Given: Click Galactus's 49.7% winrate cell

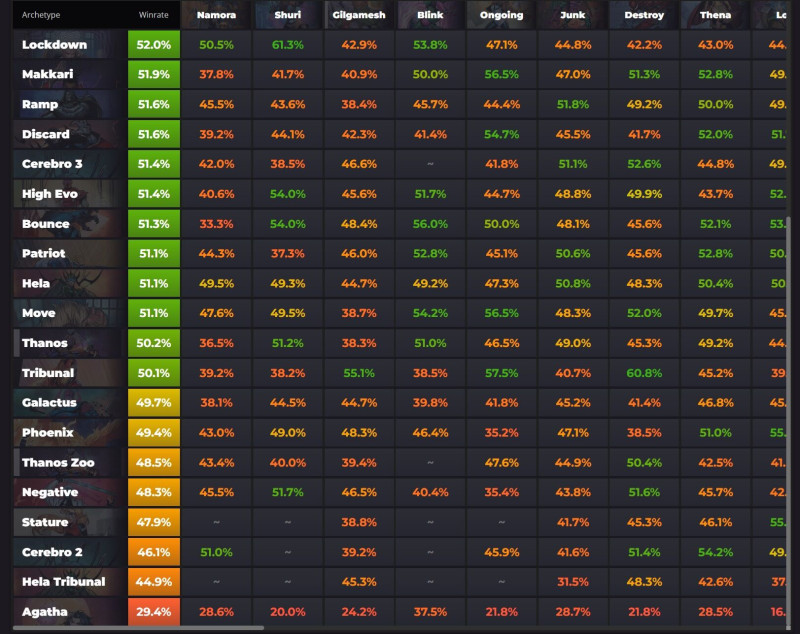Looking at the screenshot, I should pyautogui.click(x=154, y=402).
